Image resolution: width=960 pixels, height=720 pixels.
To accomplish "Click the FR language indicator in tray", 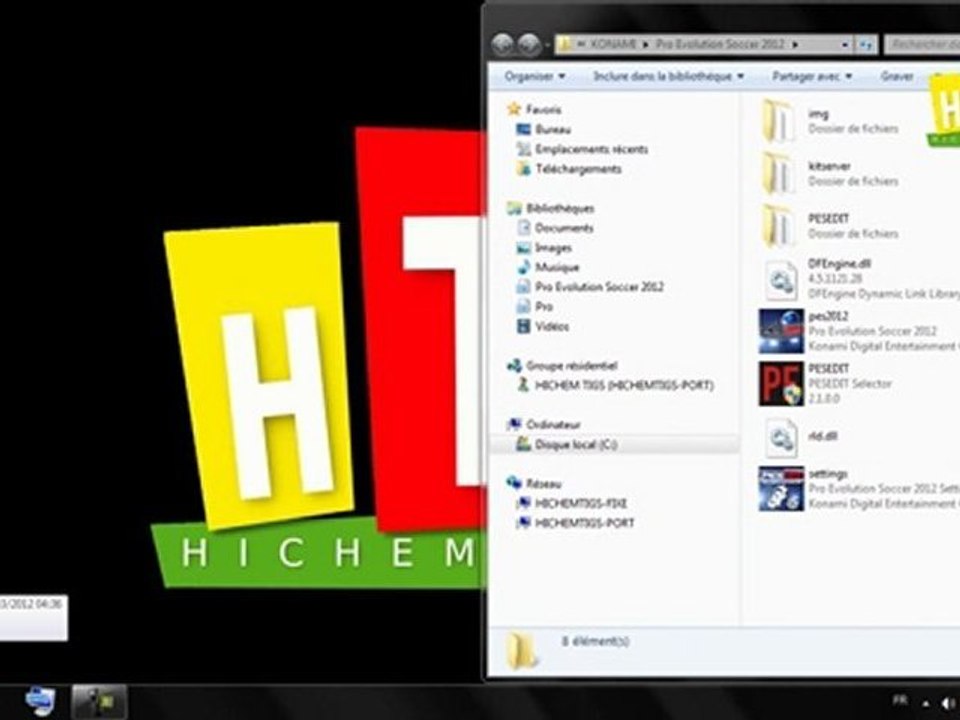I will [899, 700].
